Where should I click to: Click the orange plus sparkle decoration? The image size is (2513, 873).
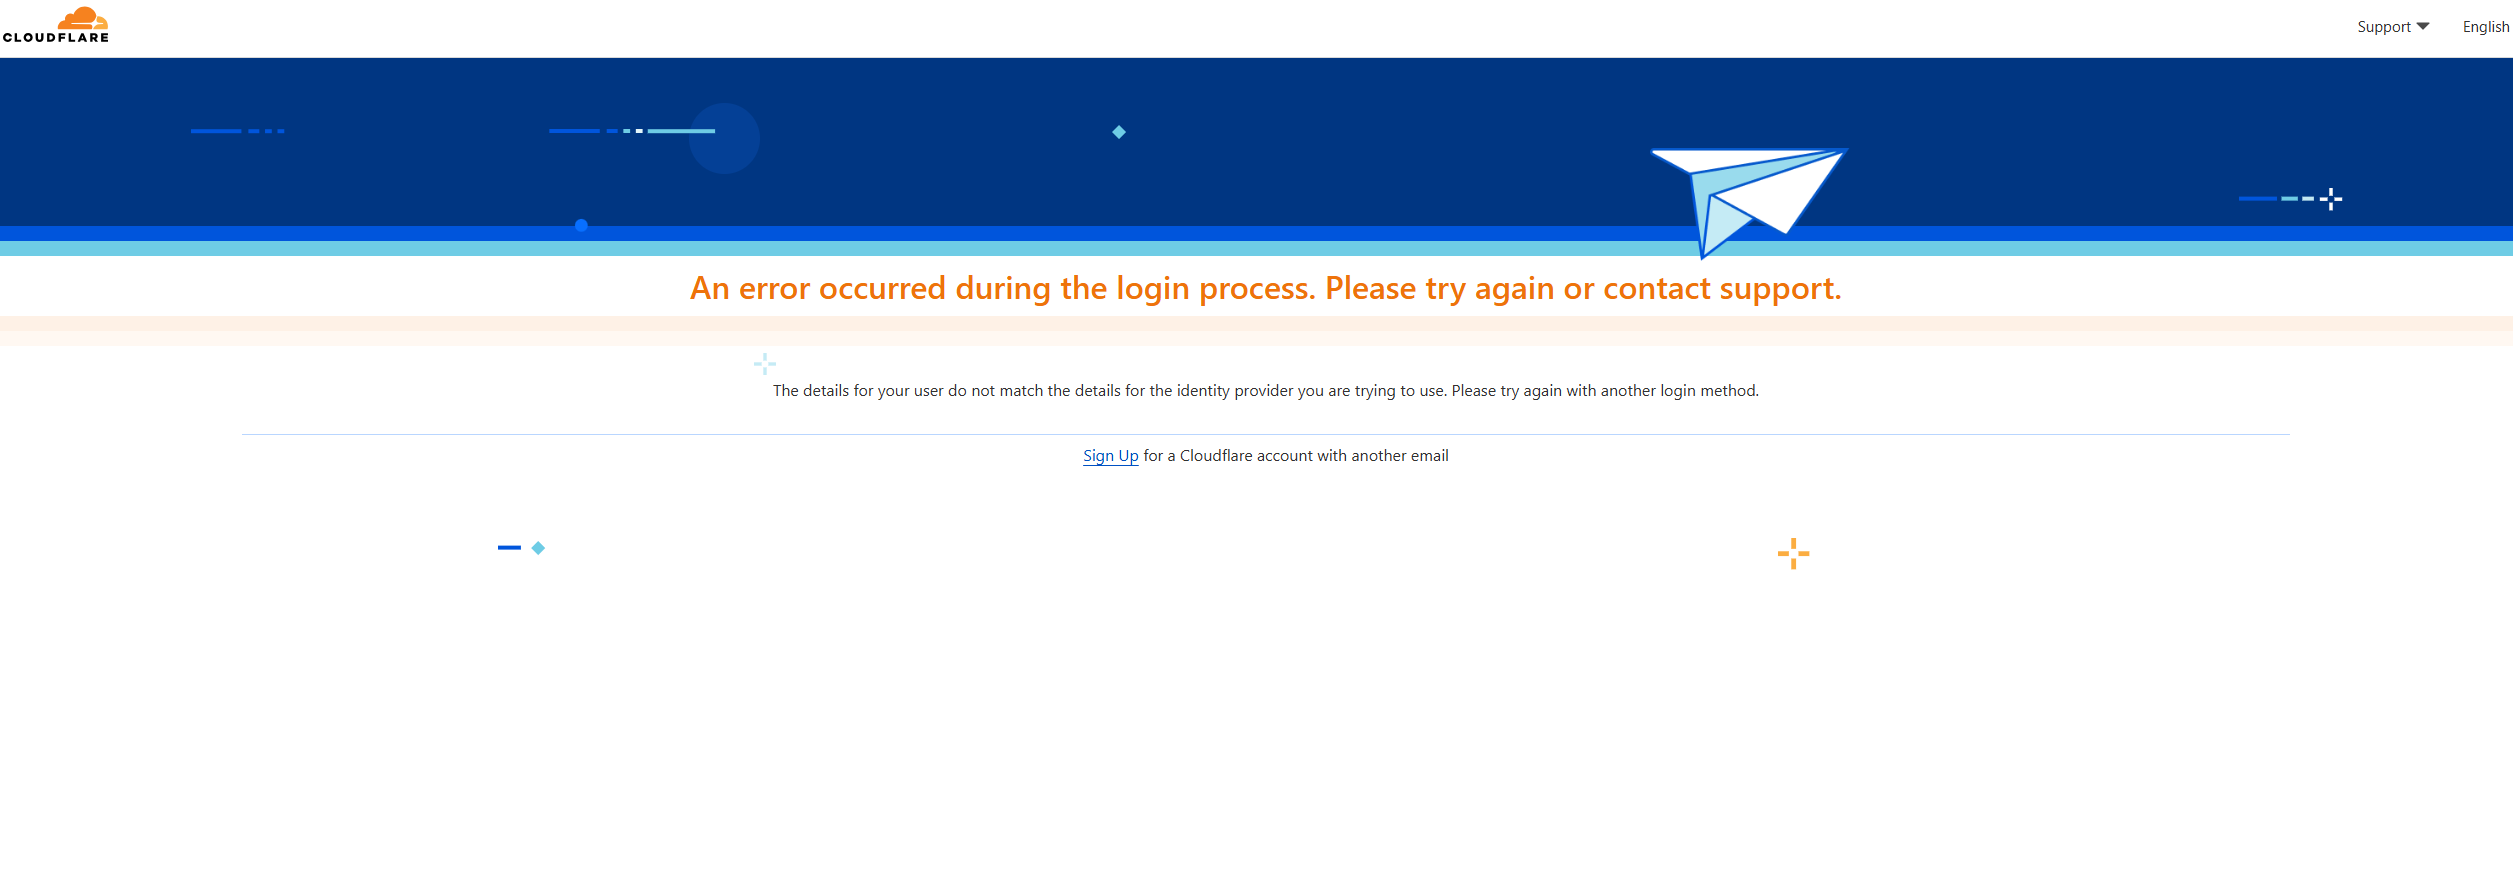pyautogui.click(x=1793, y=553)
